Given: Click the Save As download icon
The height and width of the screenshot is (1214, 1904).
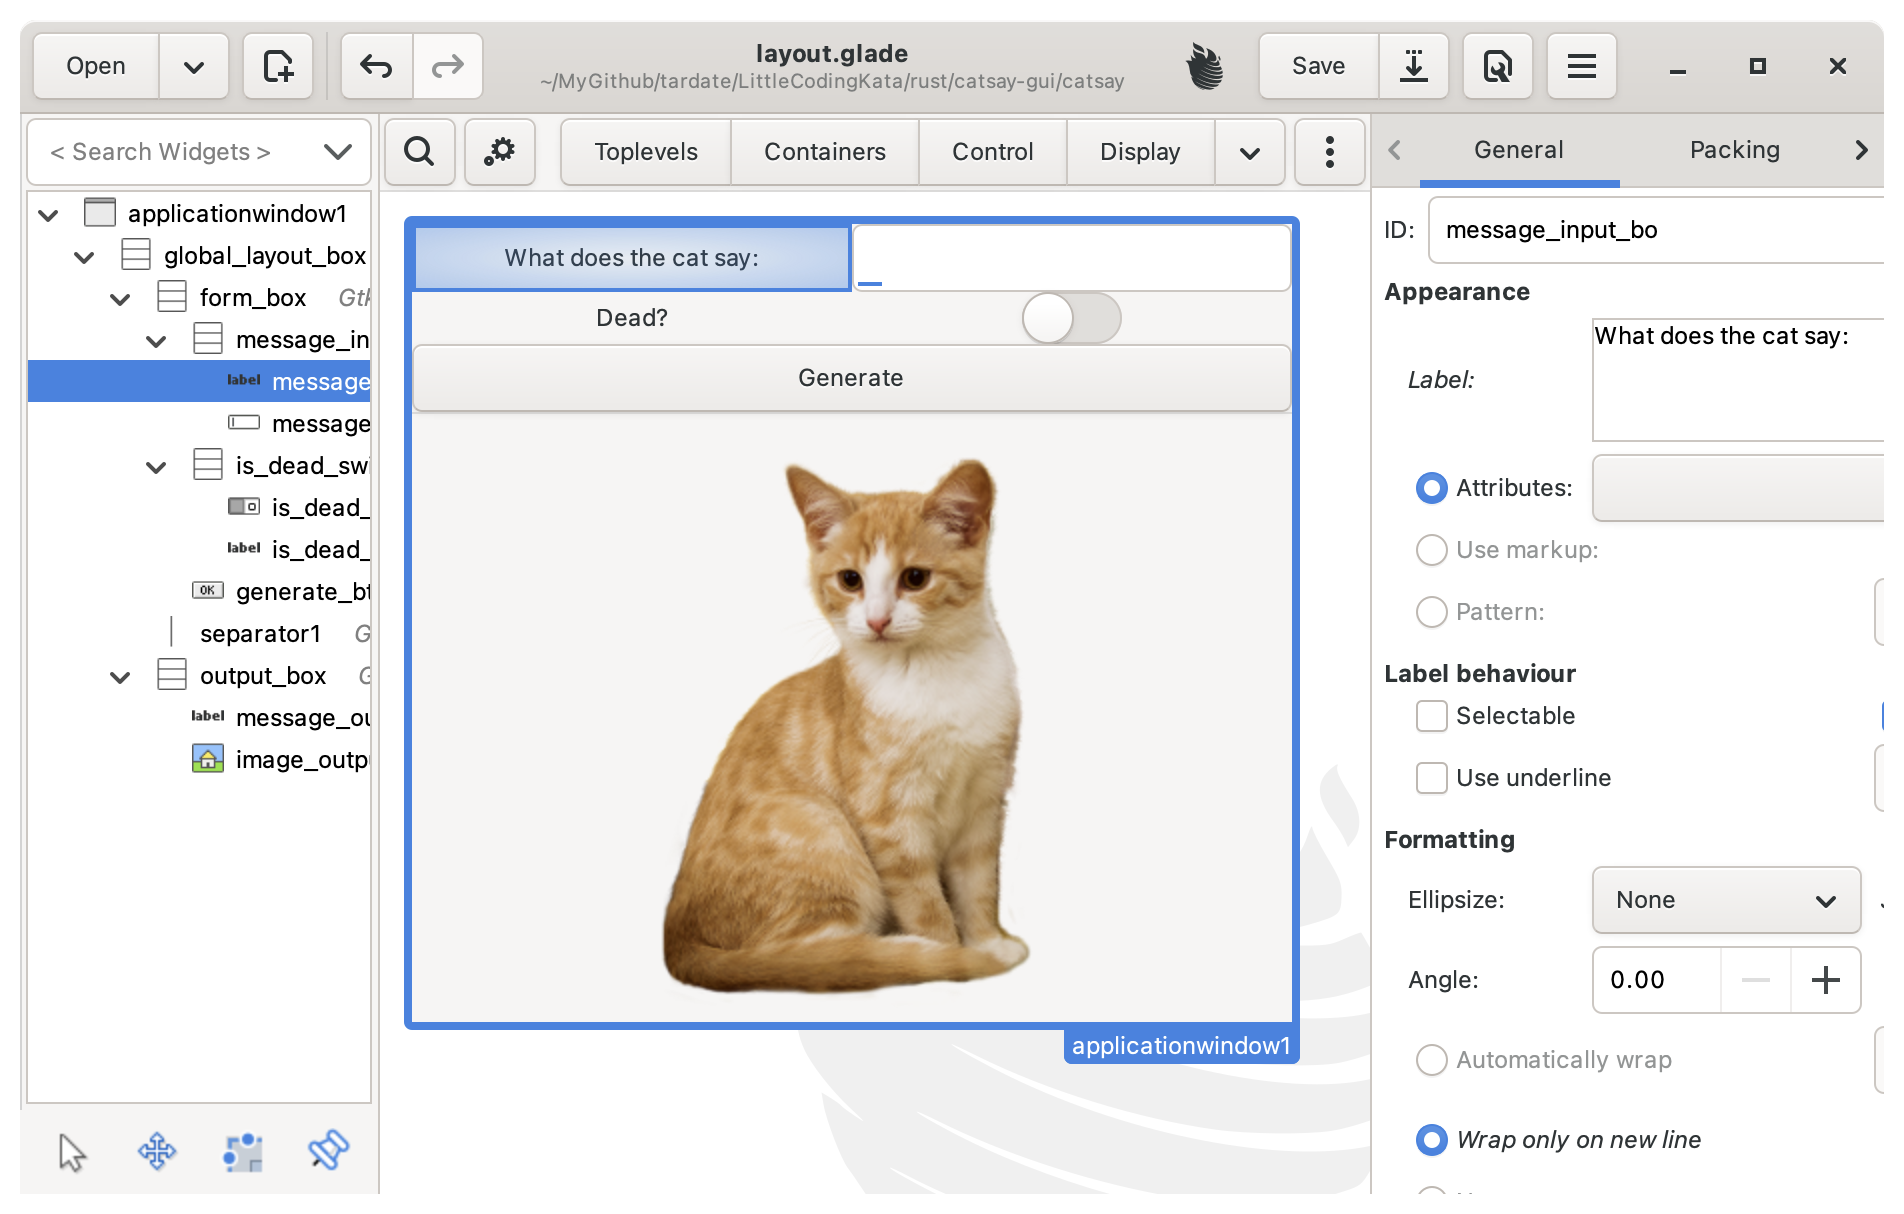Looking at the screenshot, I should 1413,66.
